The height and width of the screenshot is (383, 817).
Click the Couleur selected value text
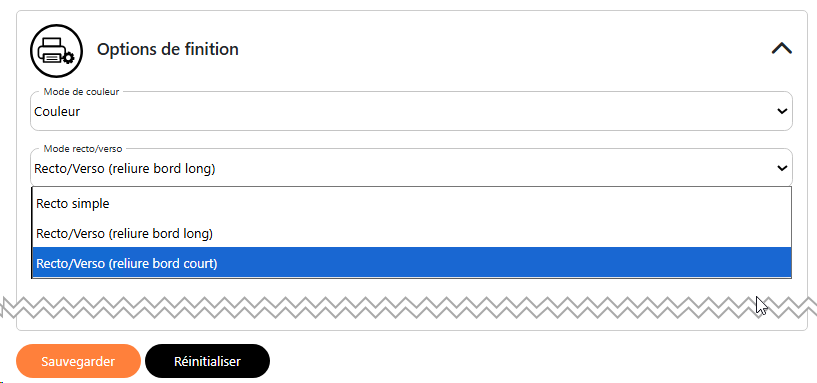click(x=57, y=112)
